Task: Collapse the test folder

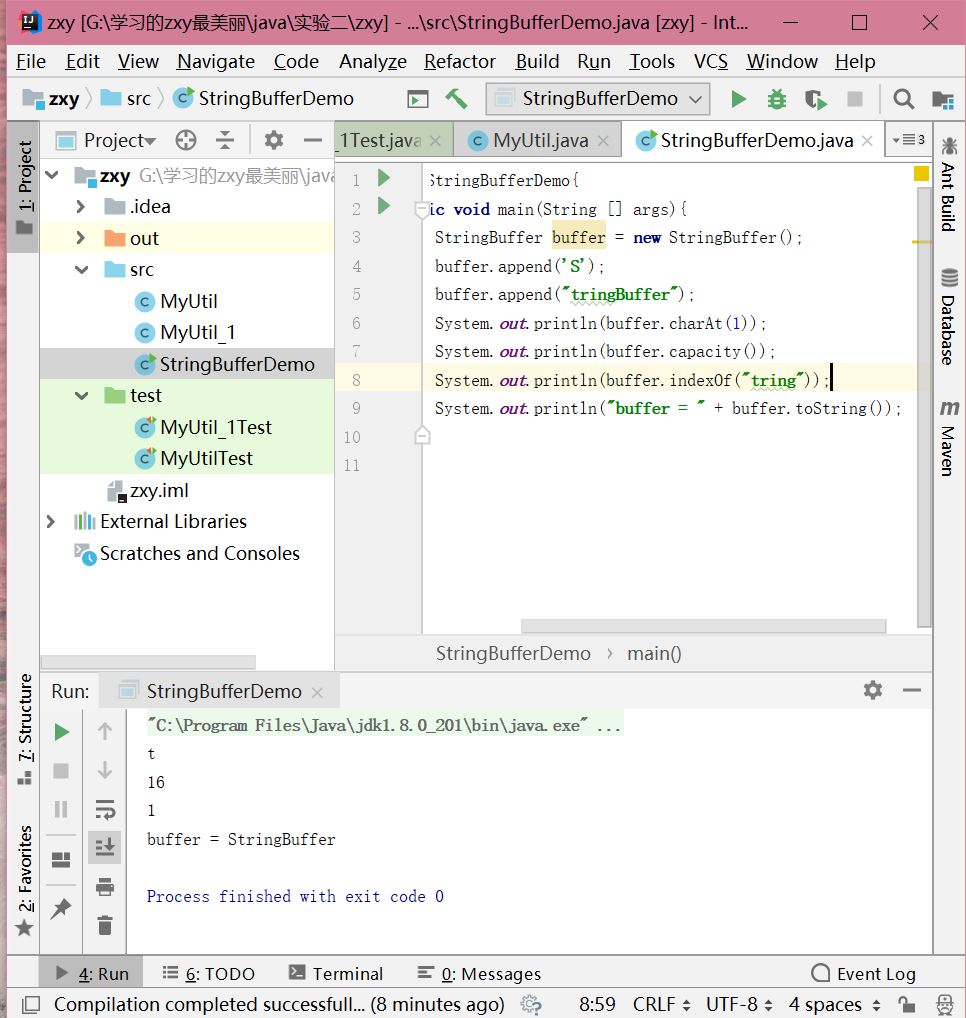Action: click(x=81, y=395)
